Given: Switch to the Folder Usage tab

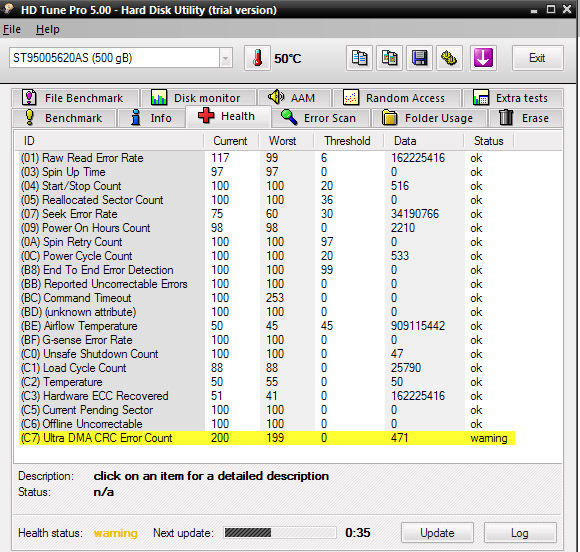Looking at the screenshot, I should click(429, 118).
